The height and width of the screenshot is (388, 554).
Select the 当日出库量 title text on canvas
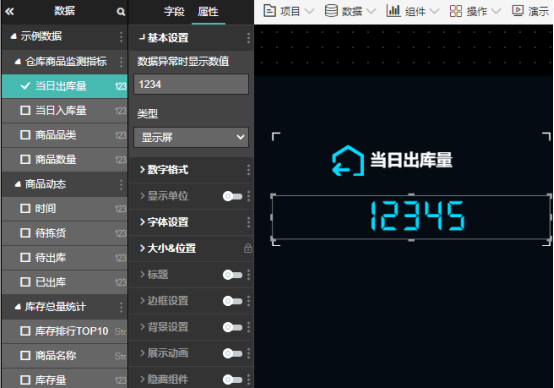point(411,160)
